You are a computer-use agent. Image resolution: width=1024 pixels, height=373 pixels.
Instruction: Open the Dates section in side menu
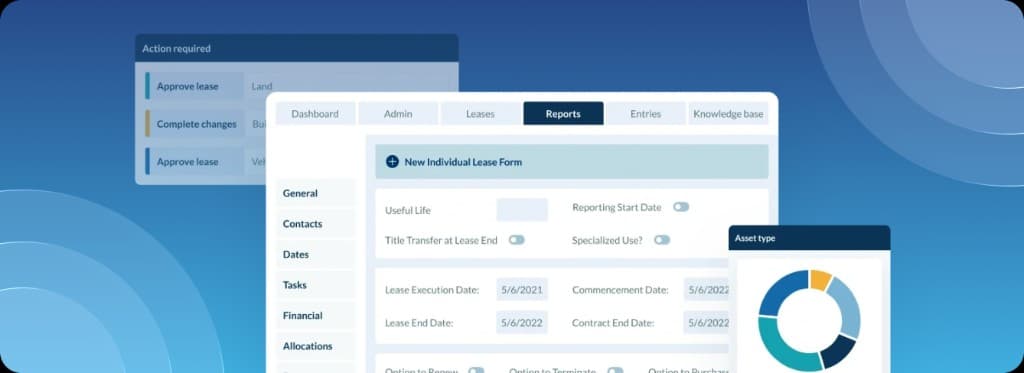point(315,255)
